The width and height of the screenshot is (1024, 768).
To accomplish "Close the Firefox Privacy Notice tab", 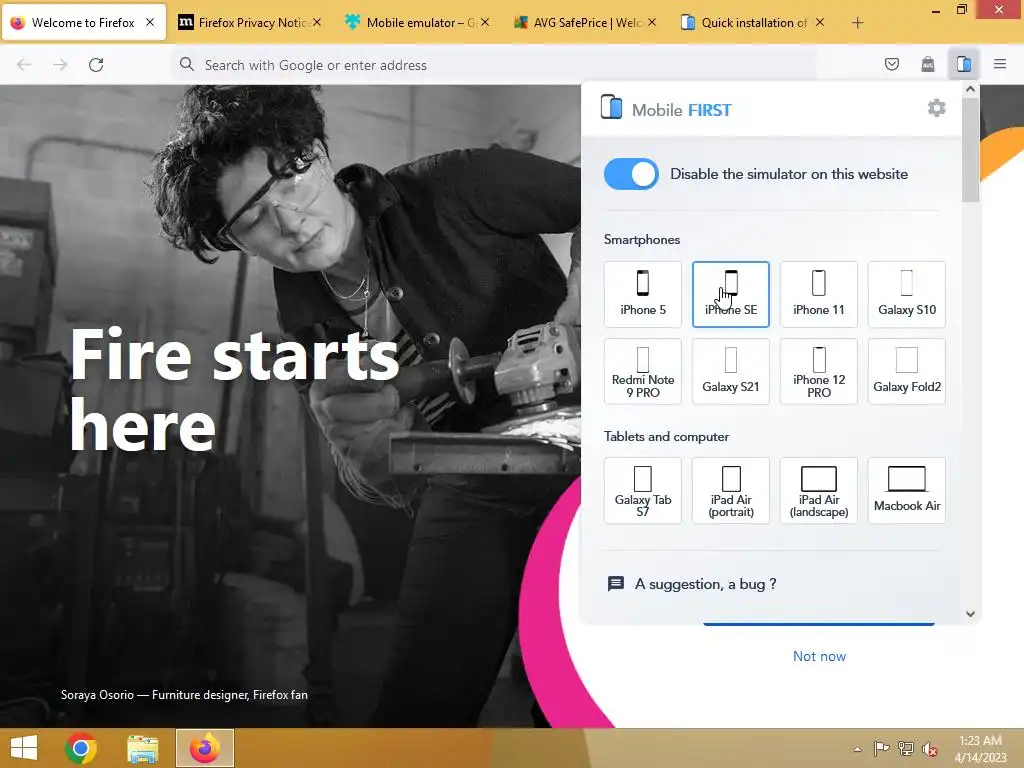I will [317, 22].
